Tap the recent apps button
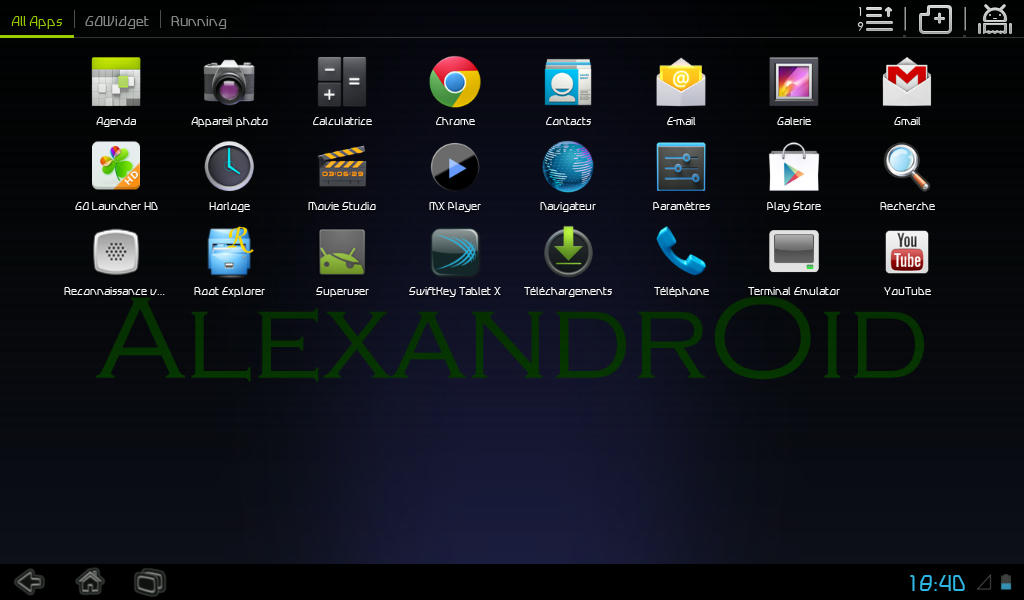1024x600 pixels. coord(150,582)
